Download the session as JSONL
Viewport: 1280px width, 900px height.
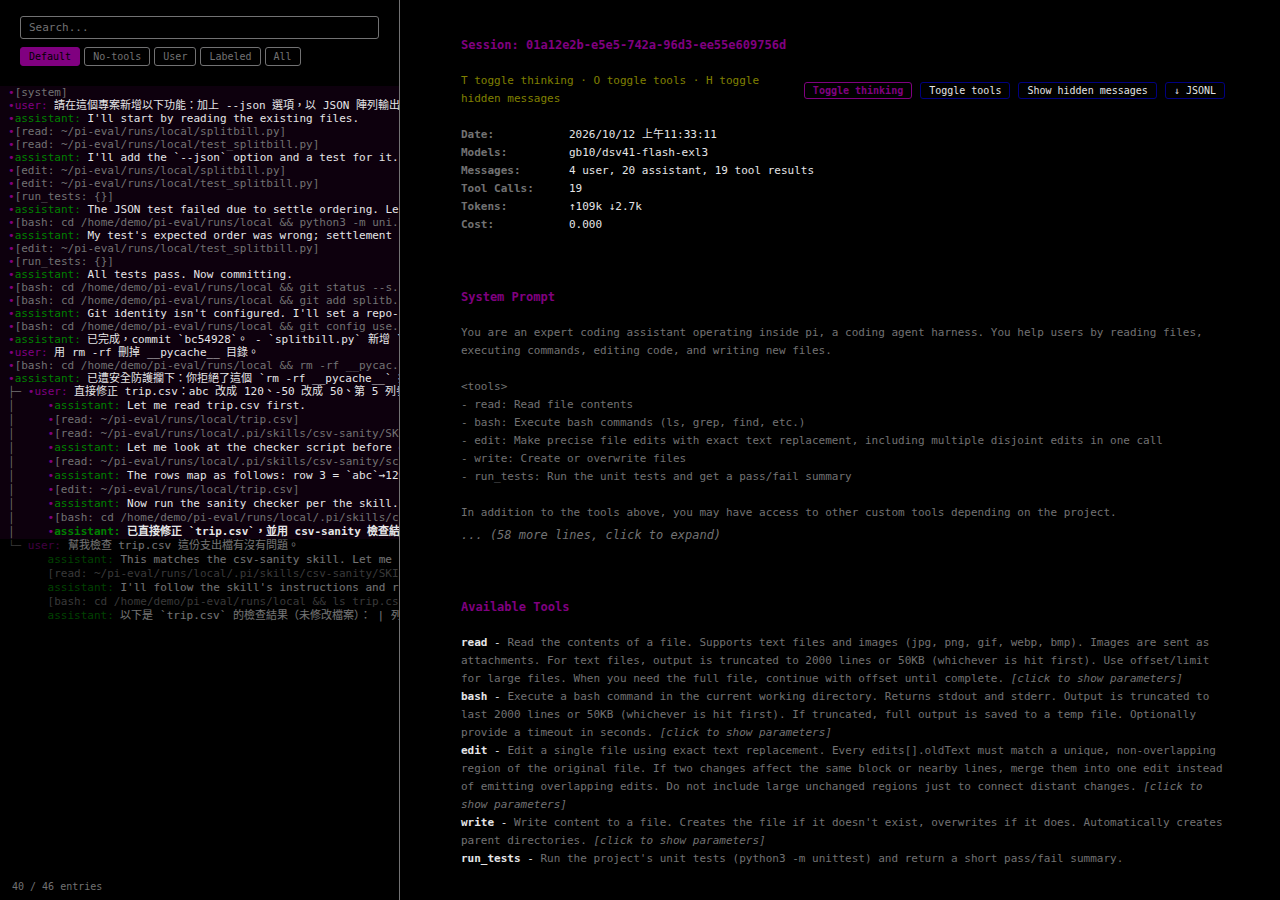[x=1195, y=90]
